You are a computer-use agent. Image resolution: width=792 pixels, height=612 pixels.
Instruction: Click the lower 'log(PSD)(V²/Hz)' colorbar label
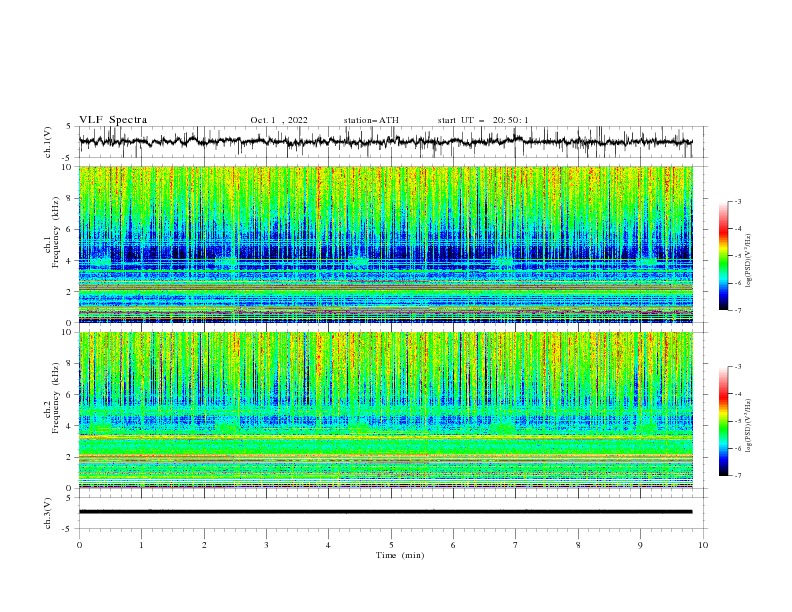[749, 425]
